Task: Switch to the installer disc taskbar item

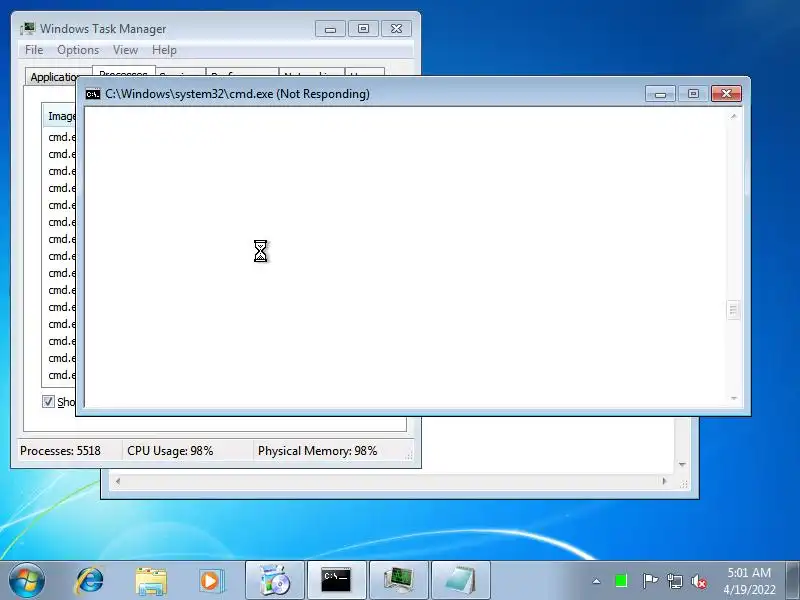Action: pos(274,580)
